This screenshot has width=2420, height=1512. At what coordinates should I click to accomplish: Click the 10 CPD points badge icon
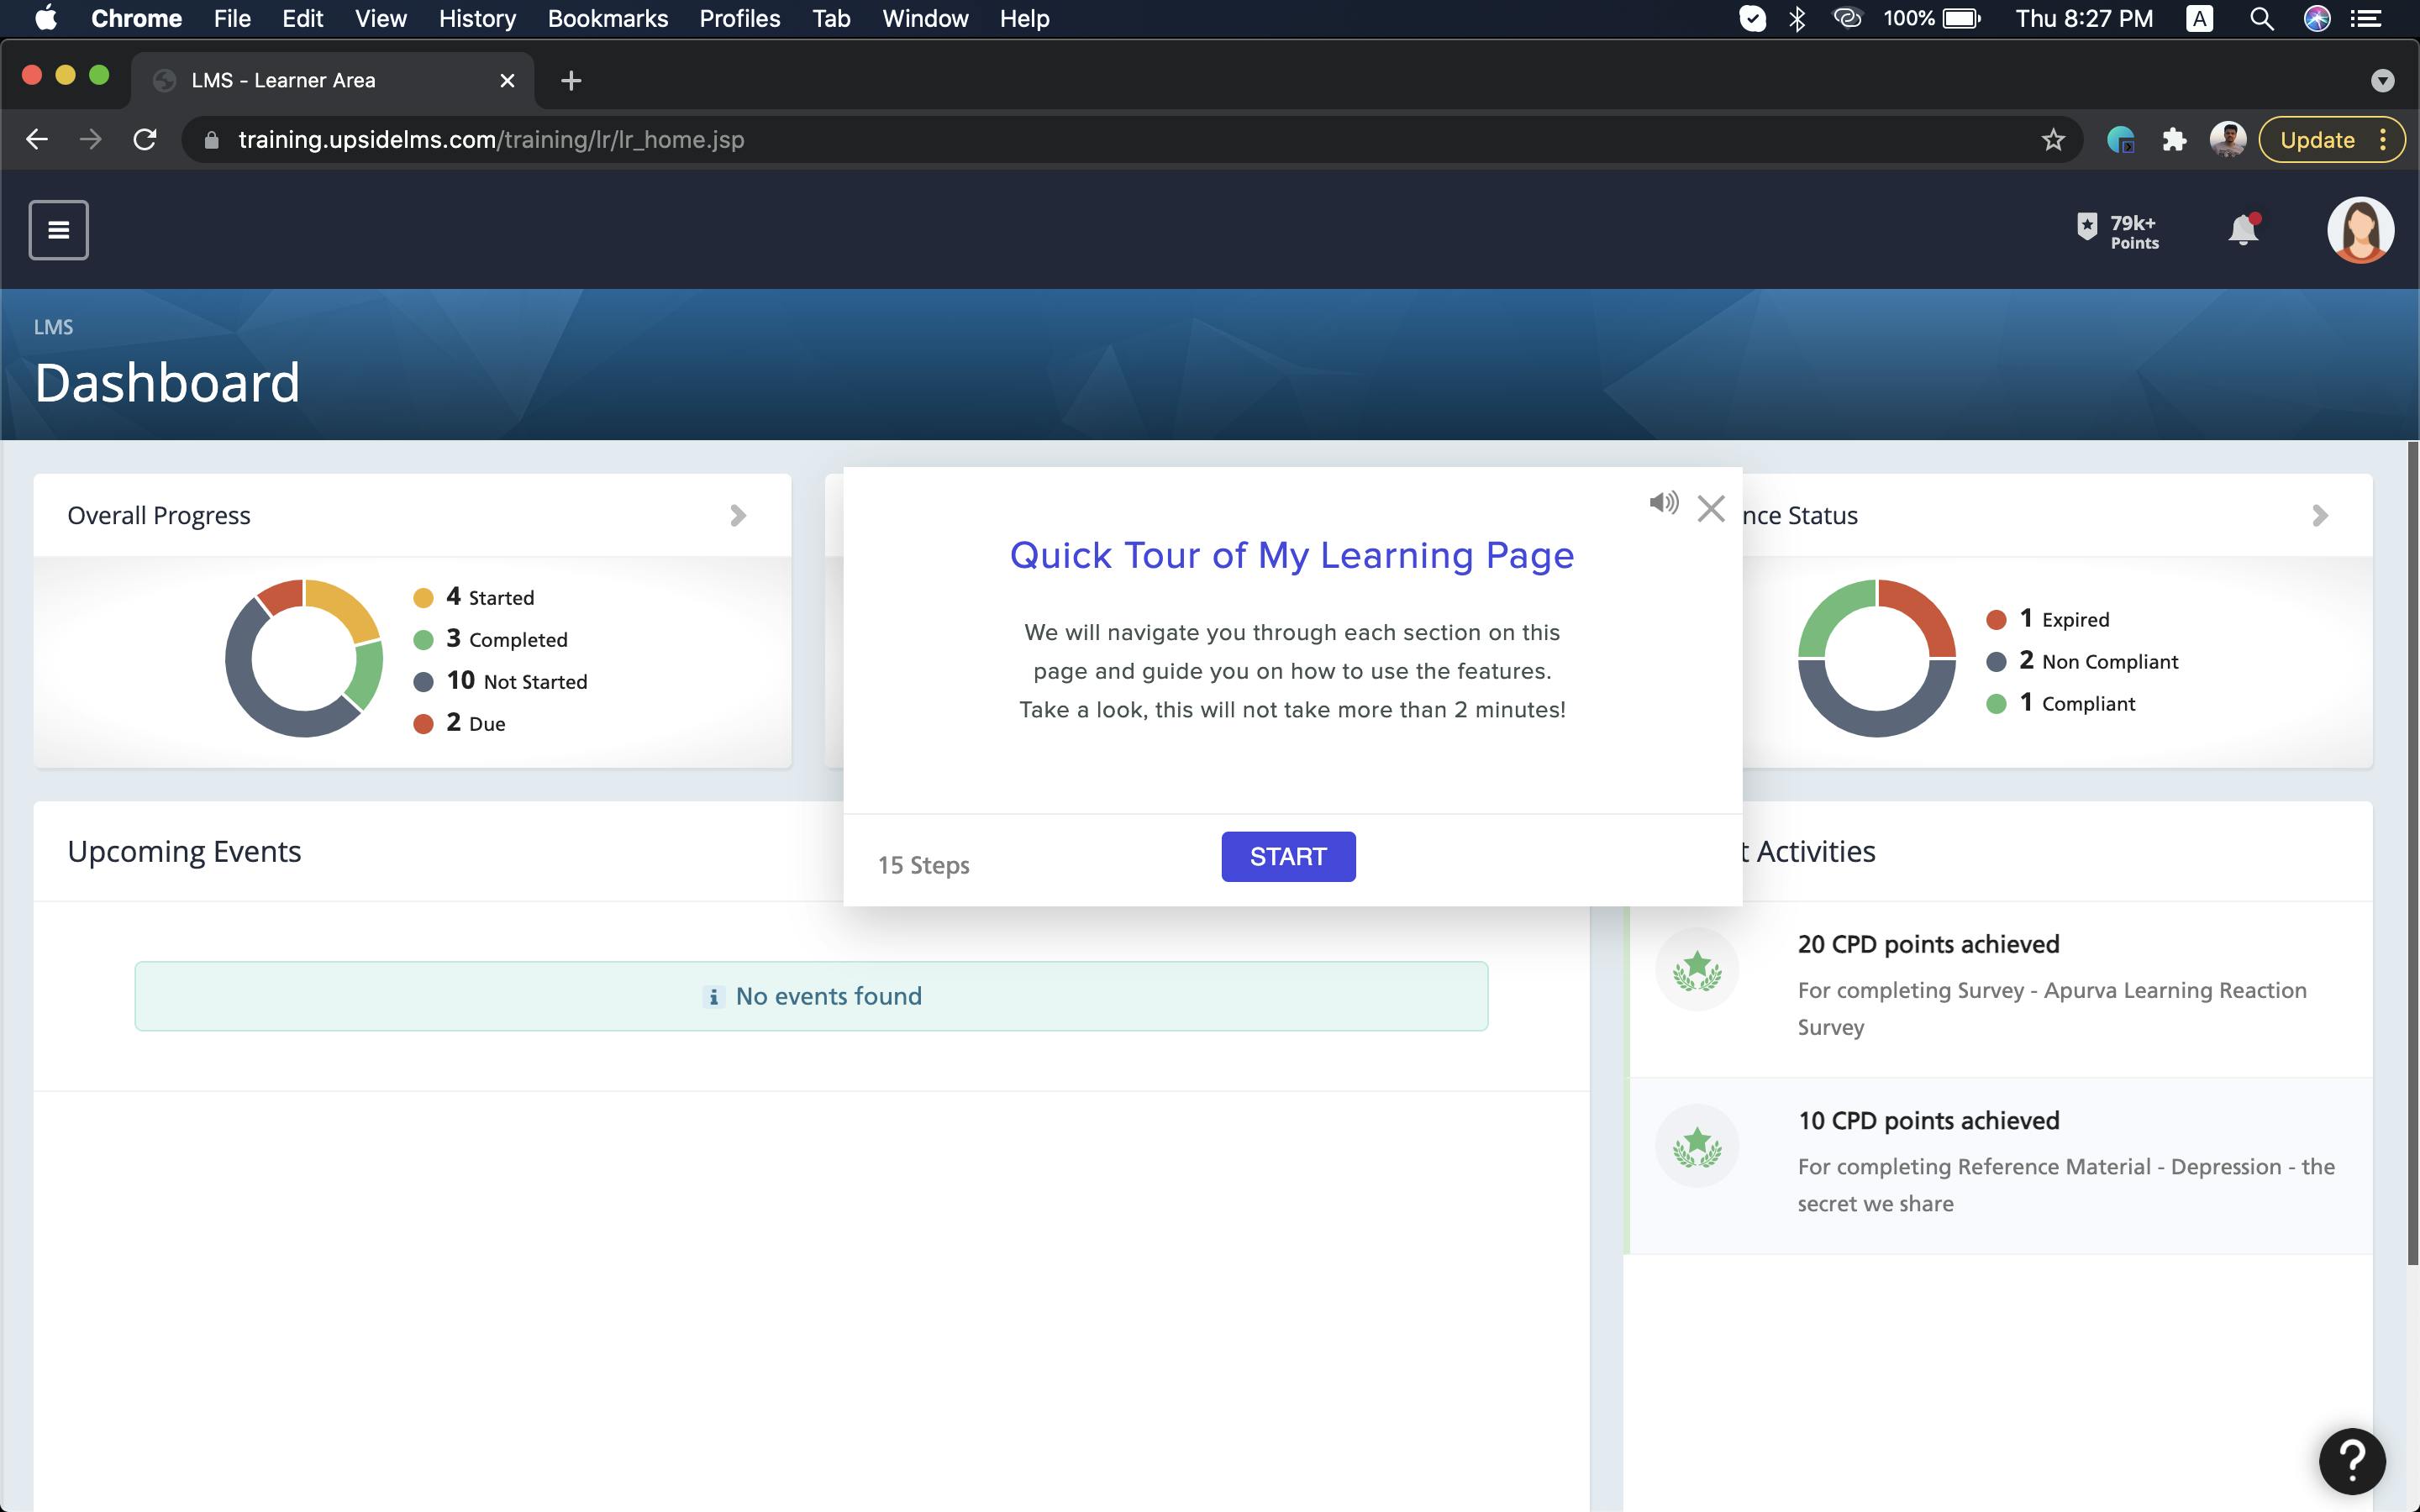click(1696, 1145)
